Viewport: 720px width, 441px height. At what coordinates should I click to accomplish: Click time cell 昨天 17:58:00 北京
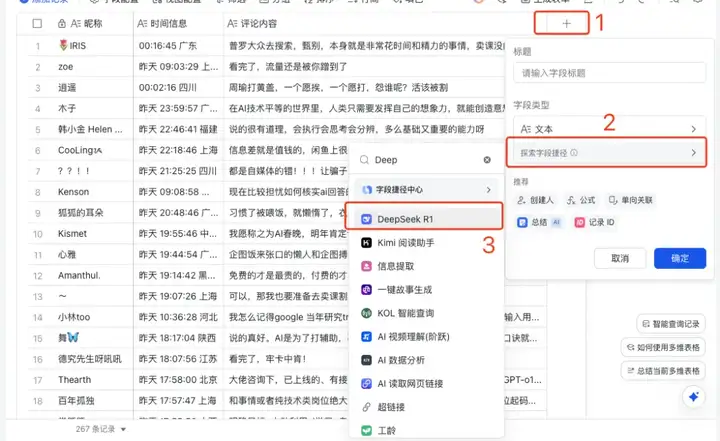pos(178,380)
